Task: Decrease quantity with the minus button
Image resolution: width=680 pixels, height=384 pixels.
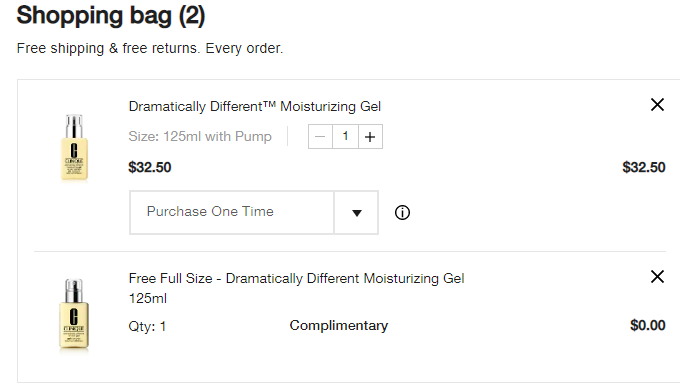Action: tap(320, 137)
